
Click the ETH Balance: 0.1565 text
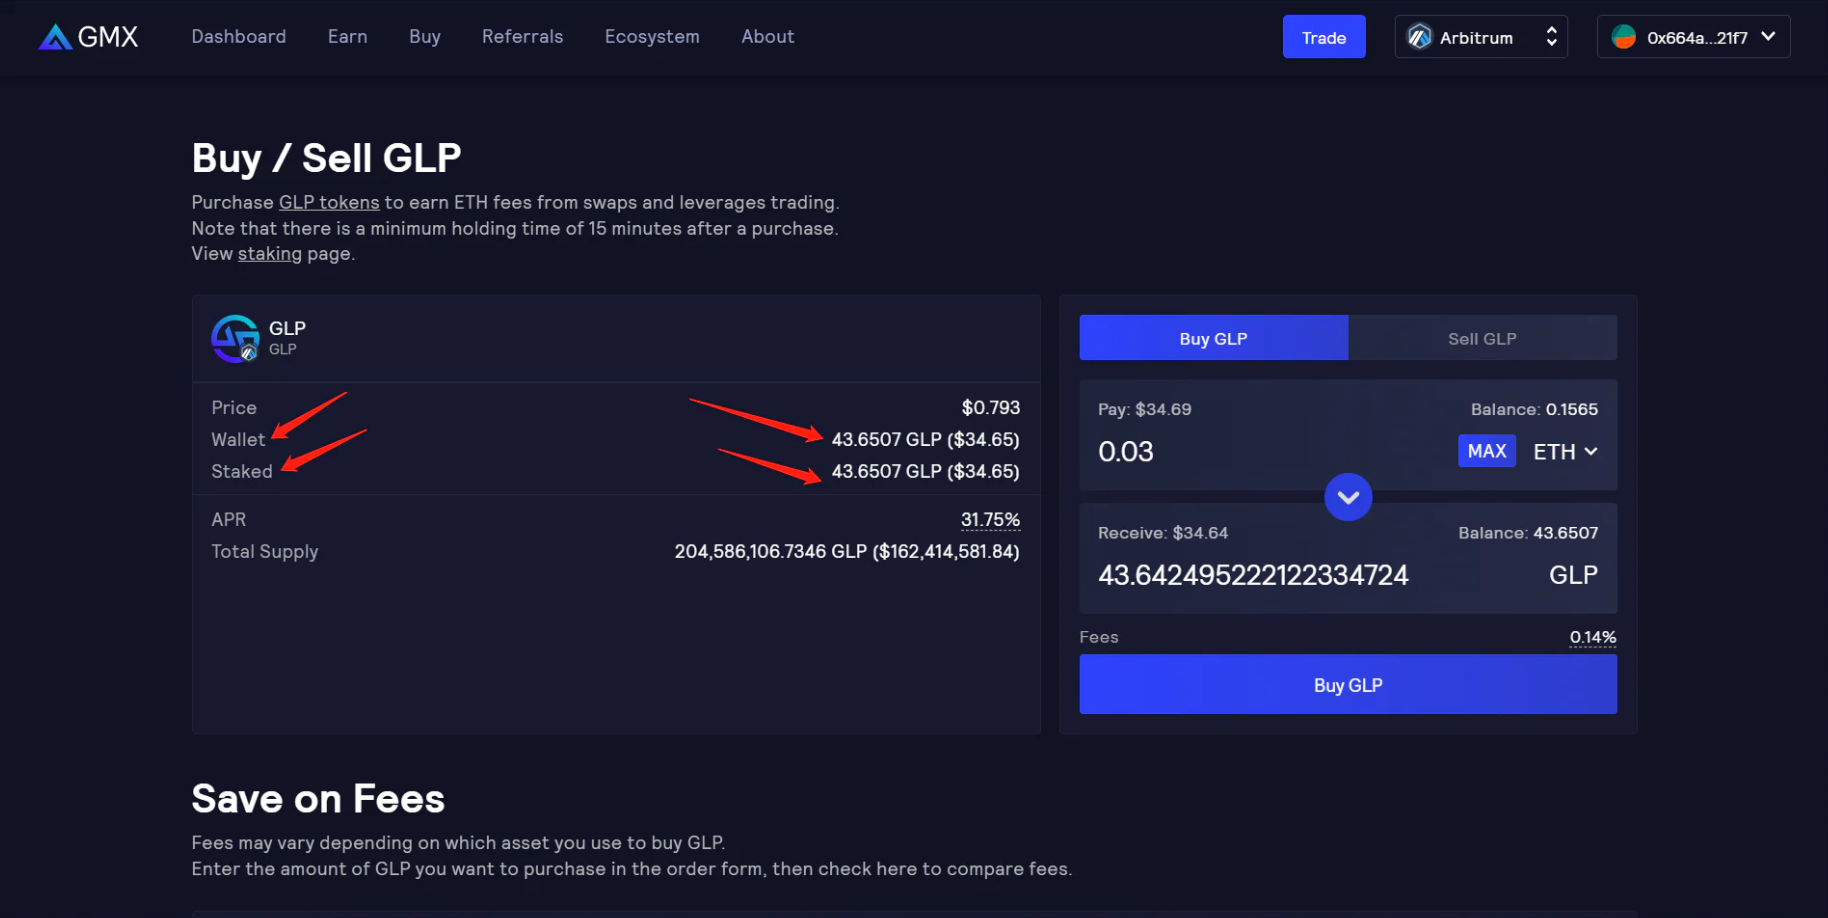(1534, 409)
